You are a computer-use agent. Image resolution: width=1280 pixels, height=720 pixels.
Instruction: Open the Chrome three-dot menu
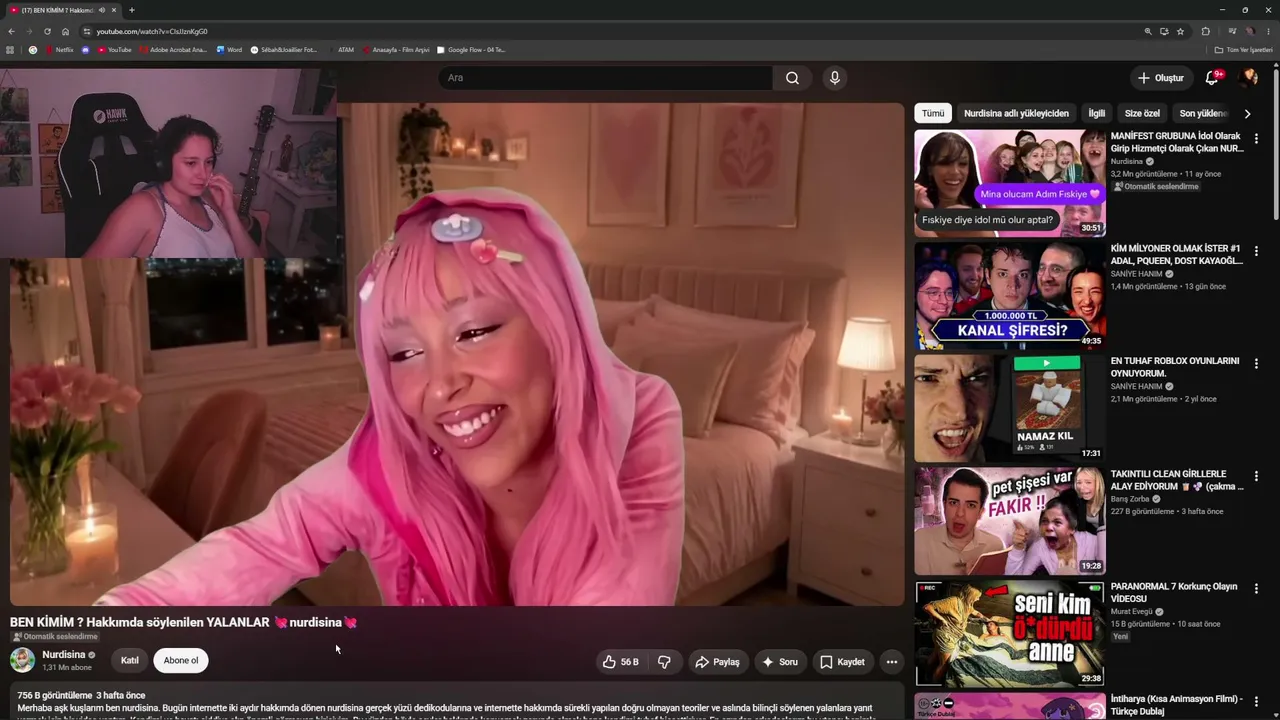[1267, 31]
